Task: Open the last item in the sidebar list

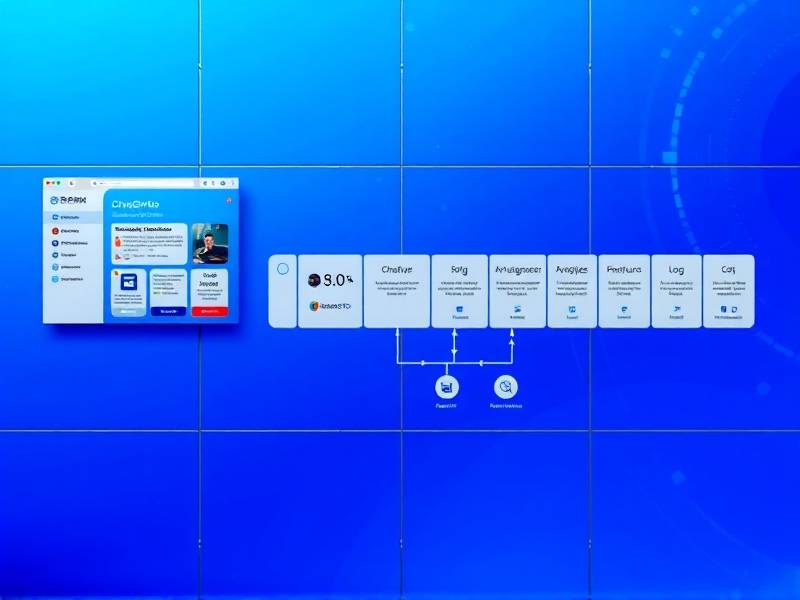Action: pos(72,279)
